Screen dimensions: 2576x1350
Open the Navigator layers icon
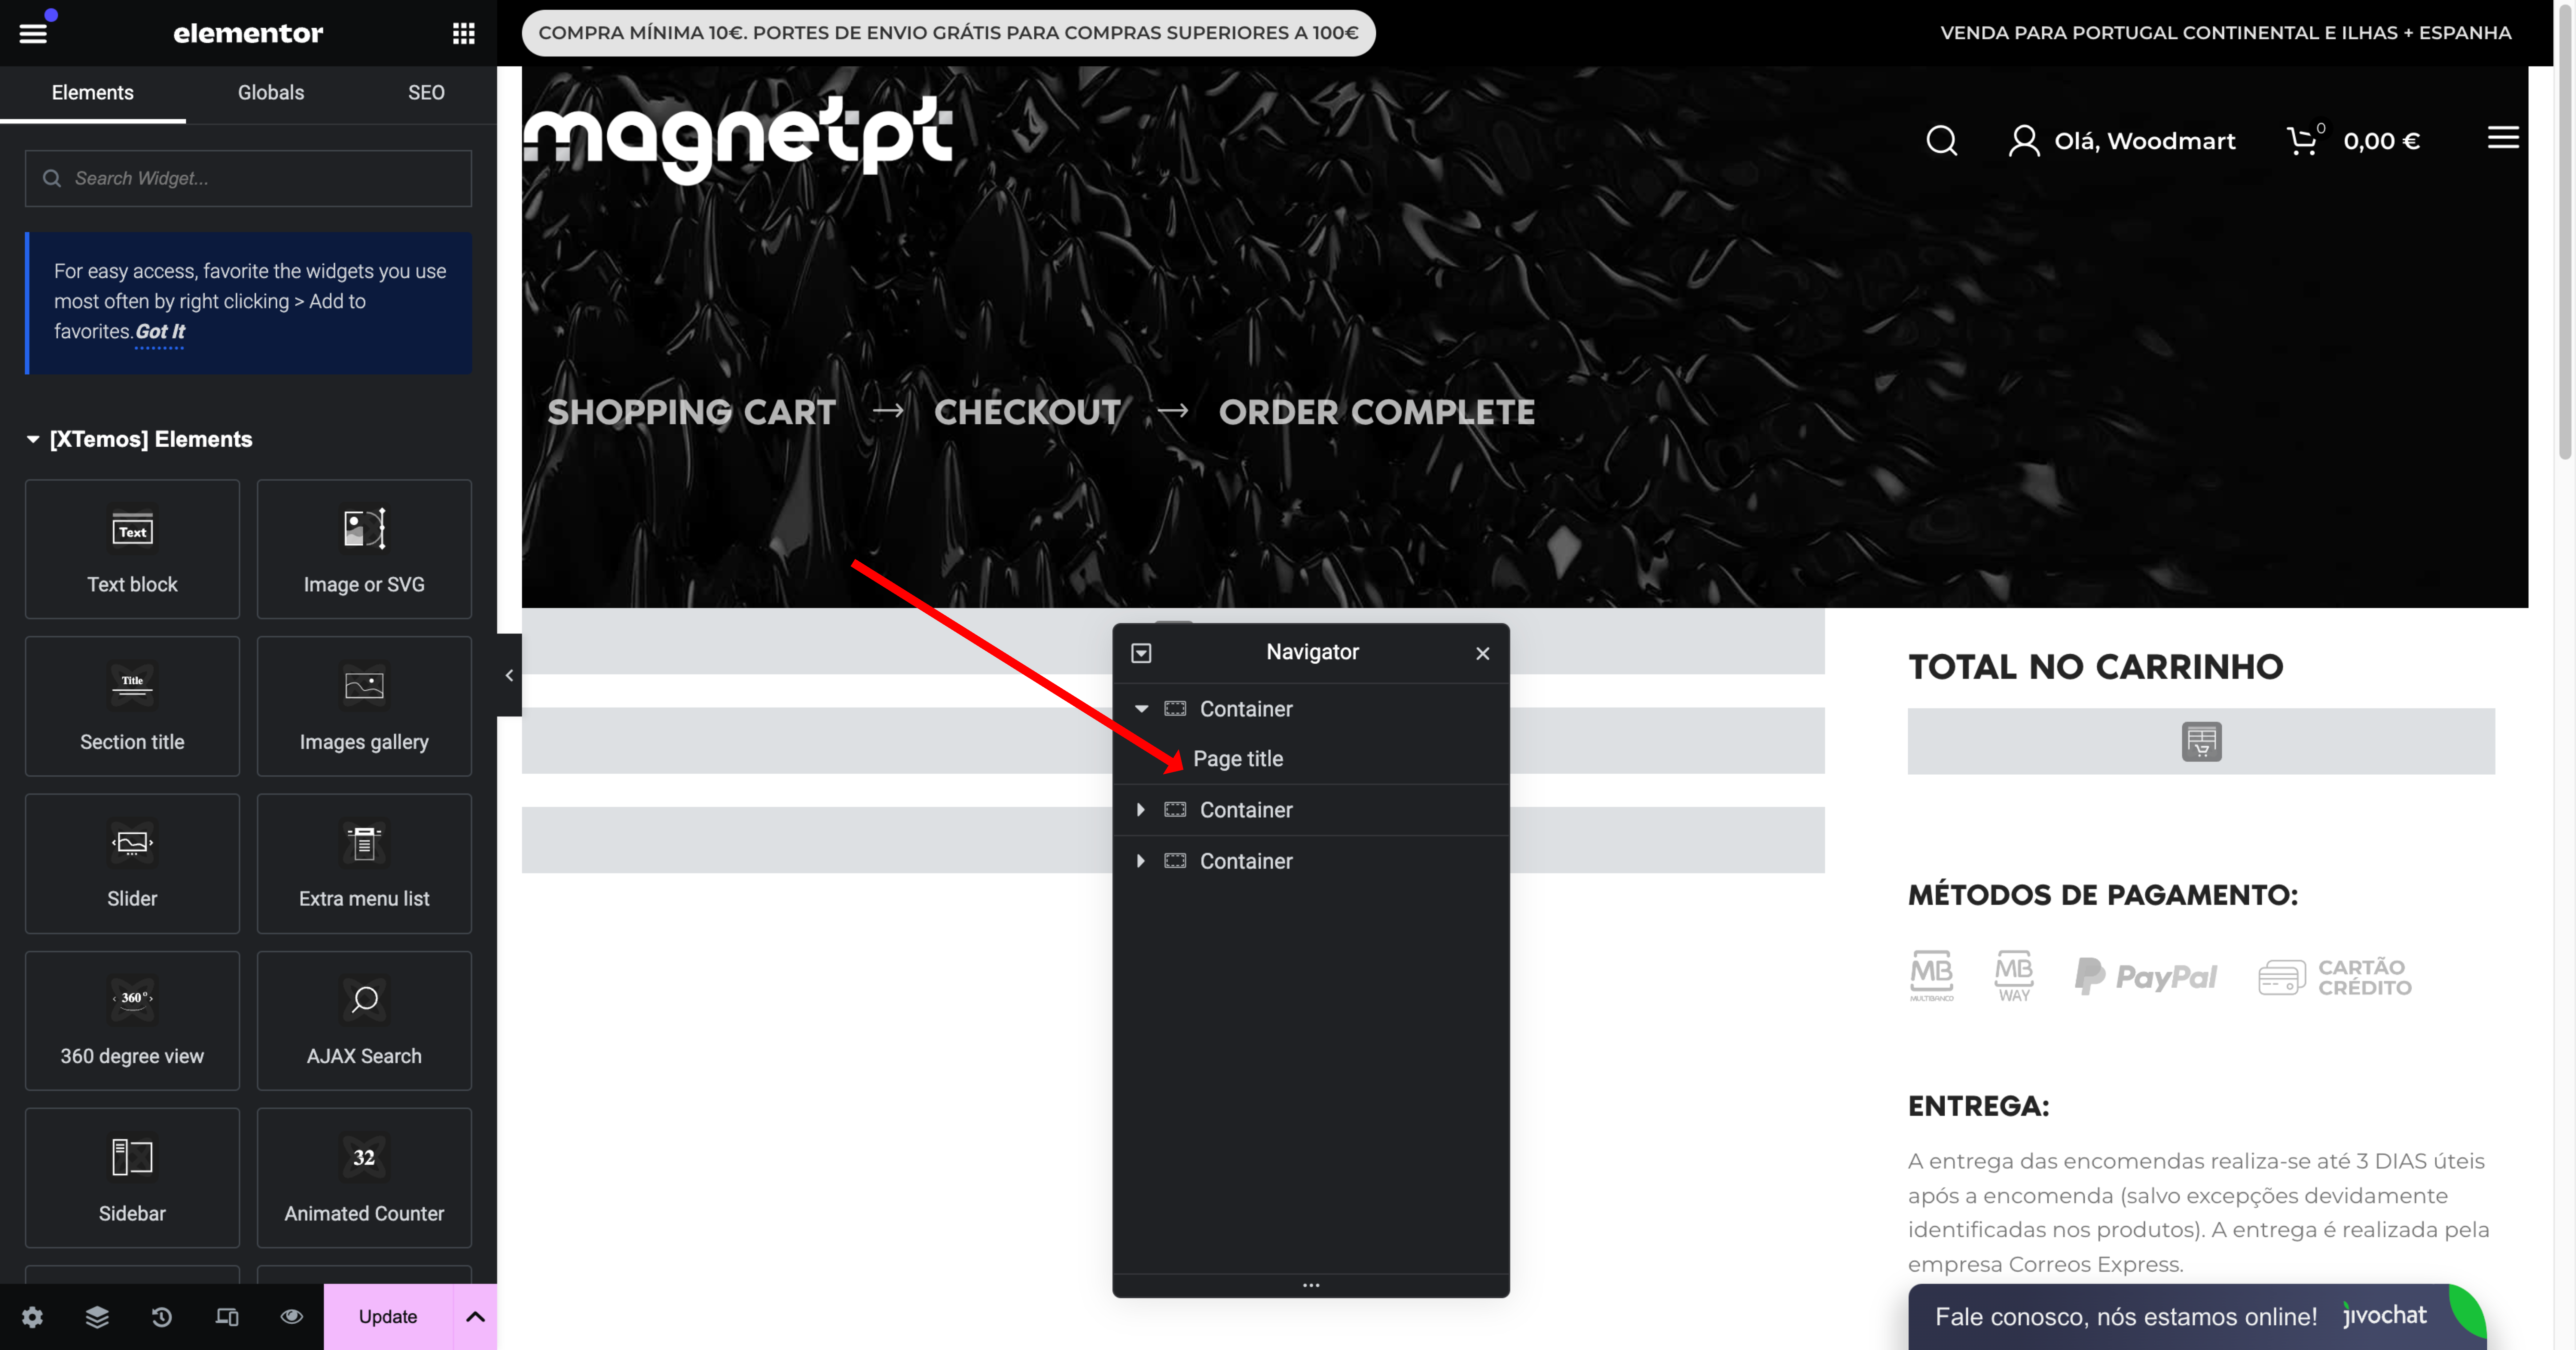(97, 1317)
